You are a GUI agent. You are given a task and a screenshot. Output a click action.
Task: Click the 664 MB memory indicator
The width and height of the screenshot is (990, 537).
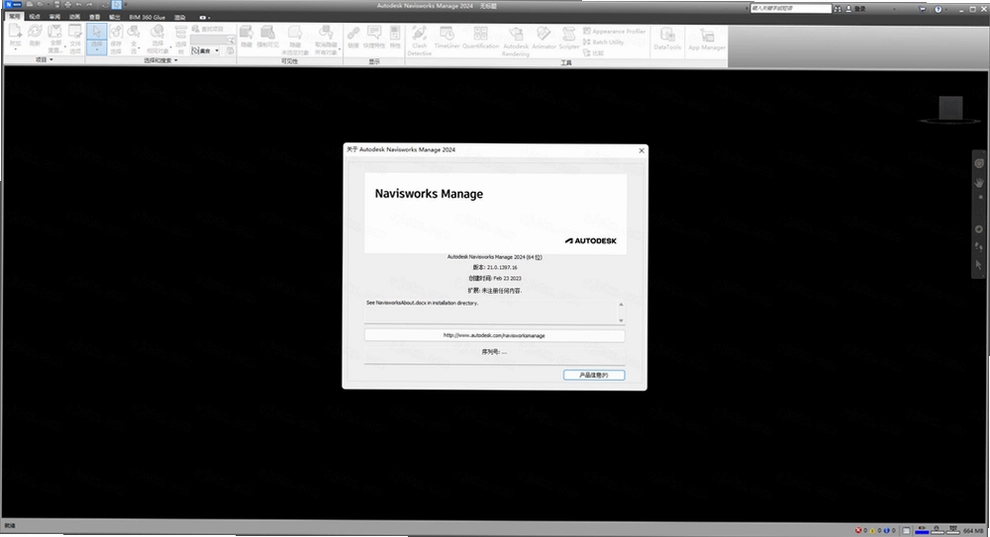973,531
